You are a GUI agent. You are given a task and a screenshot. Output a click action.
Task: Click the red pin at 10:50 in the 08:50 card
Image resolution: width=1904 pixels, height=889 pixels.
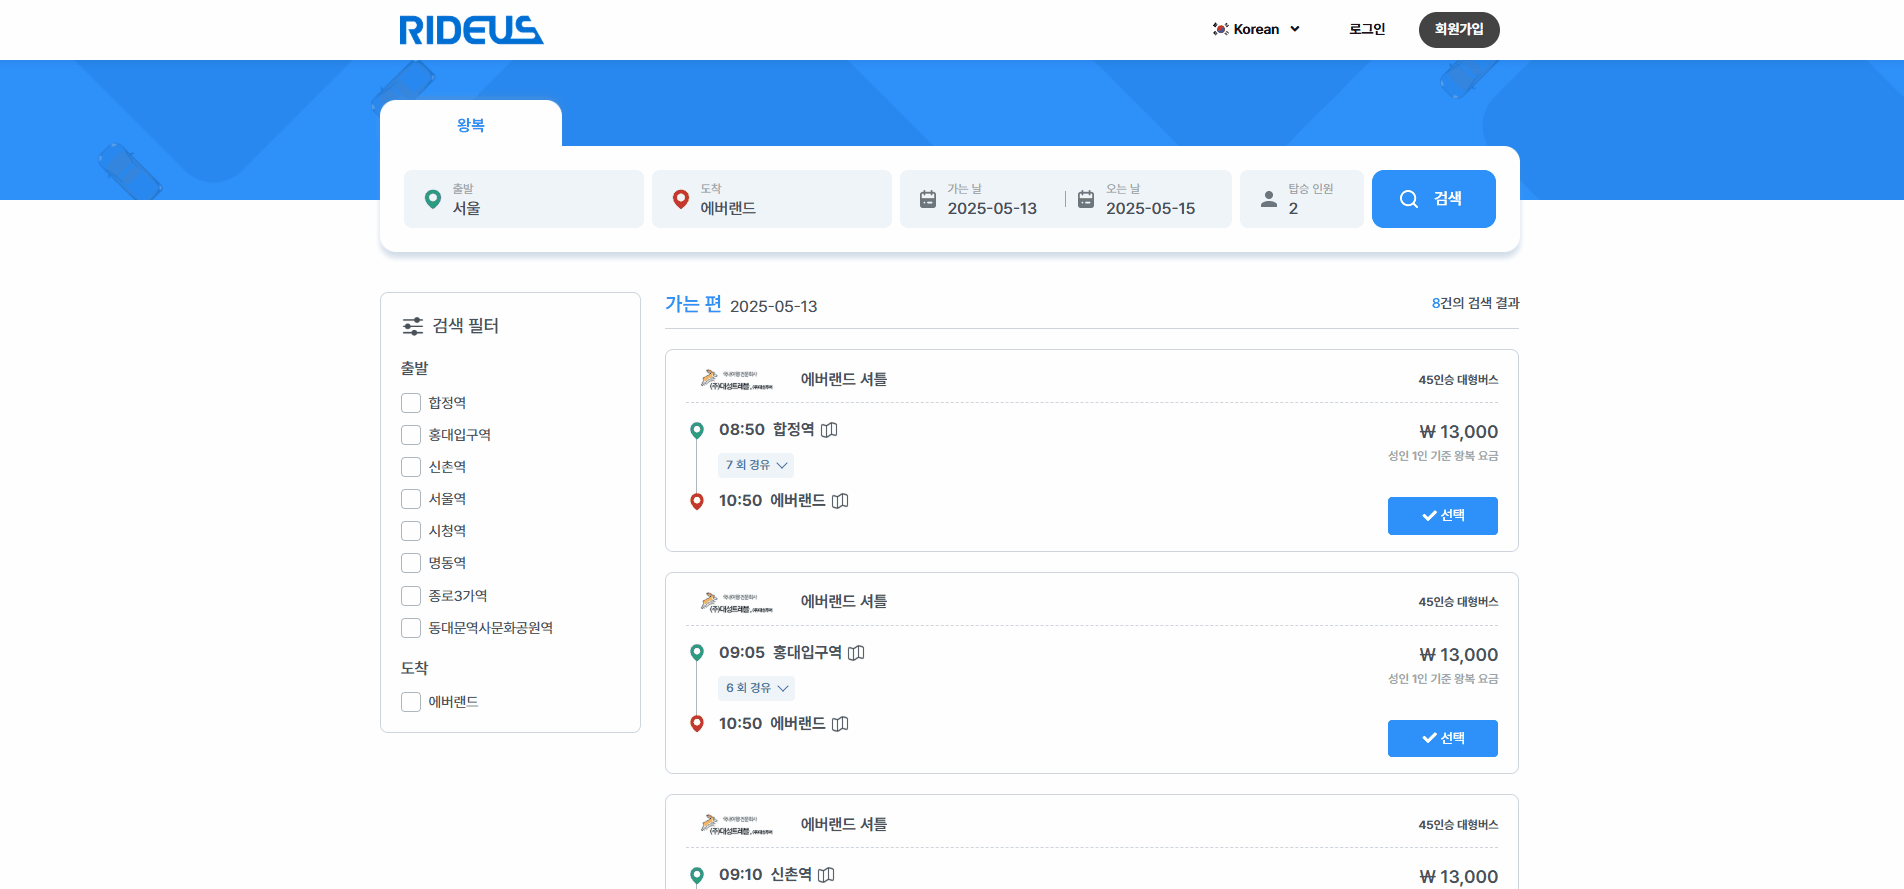(697, 501)
